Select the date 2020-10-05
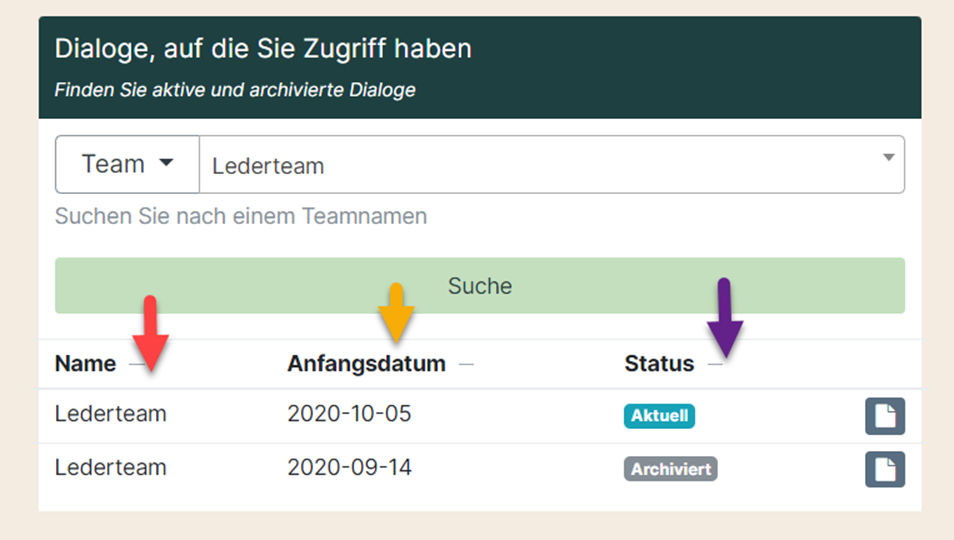954x540 pixels. [x=349, y=414]
